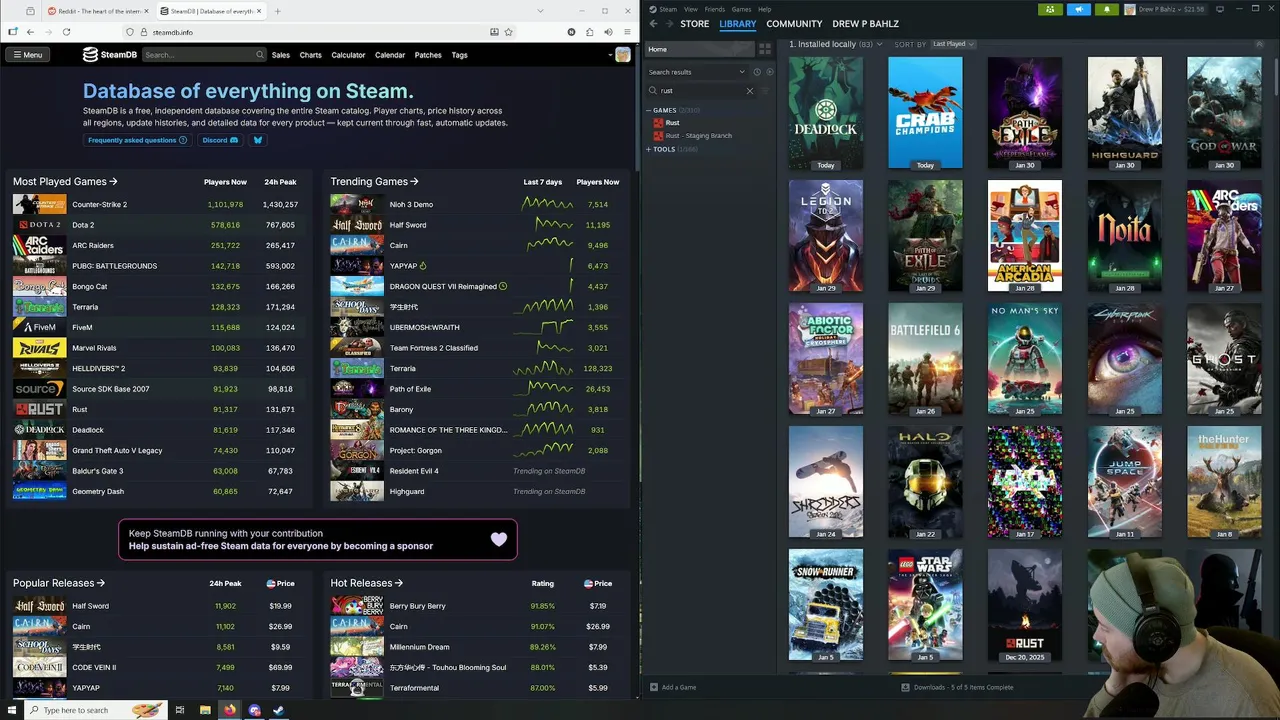The image size is (1280, 720).
Task: Open Steam notifications bell icon
Action: (1107, 9)
